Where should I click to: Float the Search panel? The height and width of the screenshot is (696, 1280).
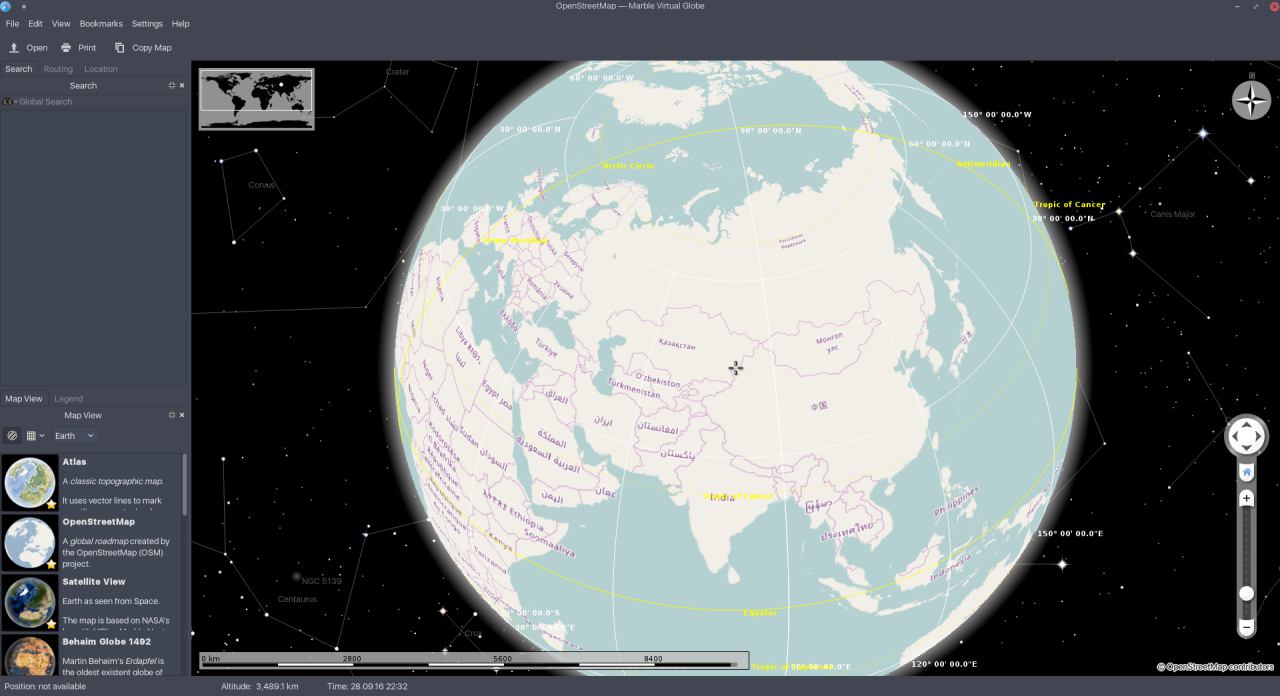(x=172, y=85)
